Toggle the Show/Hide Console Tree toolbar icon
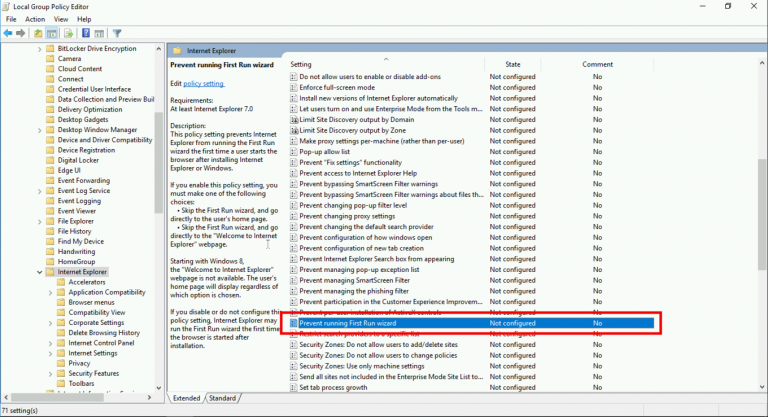Image resolution: width=768 pixels, height=417 pixels. (51, 33)
